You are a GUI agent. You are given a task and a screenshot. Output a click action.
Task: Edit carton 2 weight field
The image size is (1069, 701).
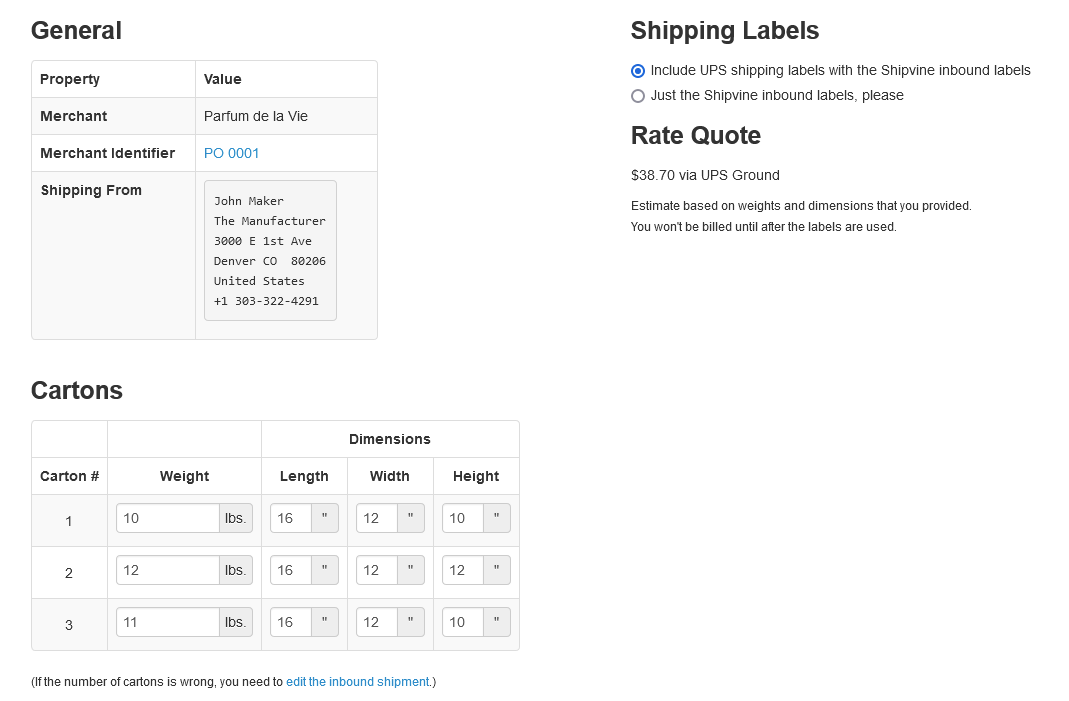click(x=168, y=570)
